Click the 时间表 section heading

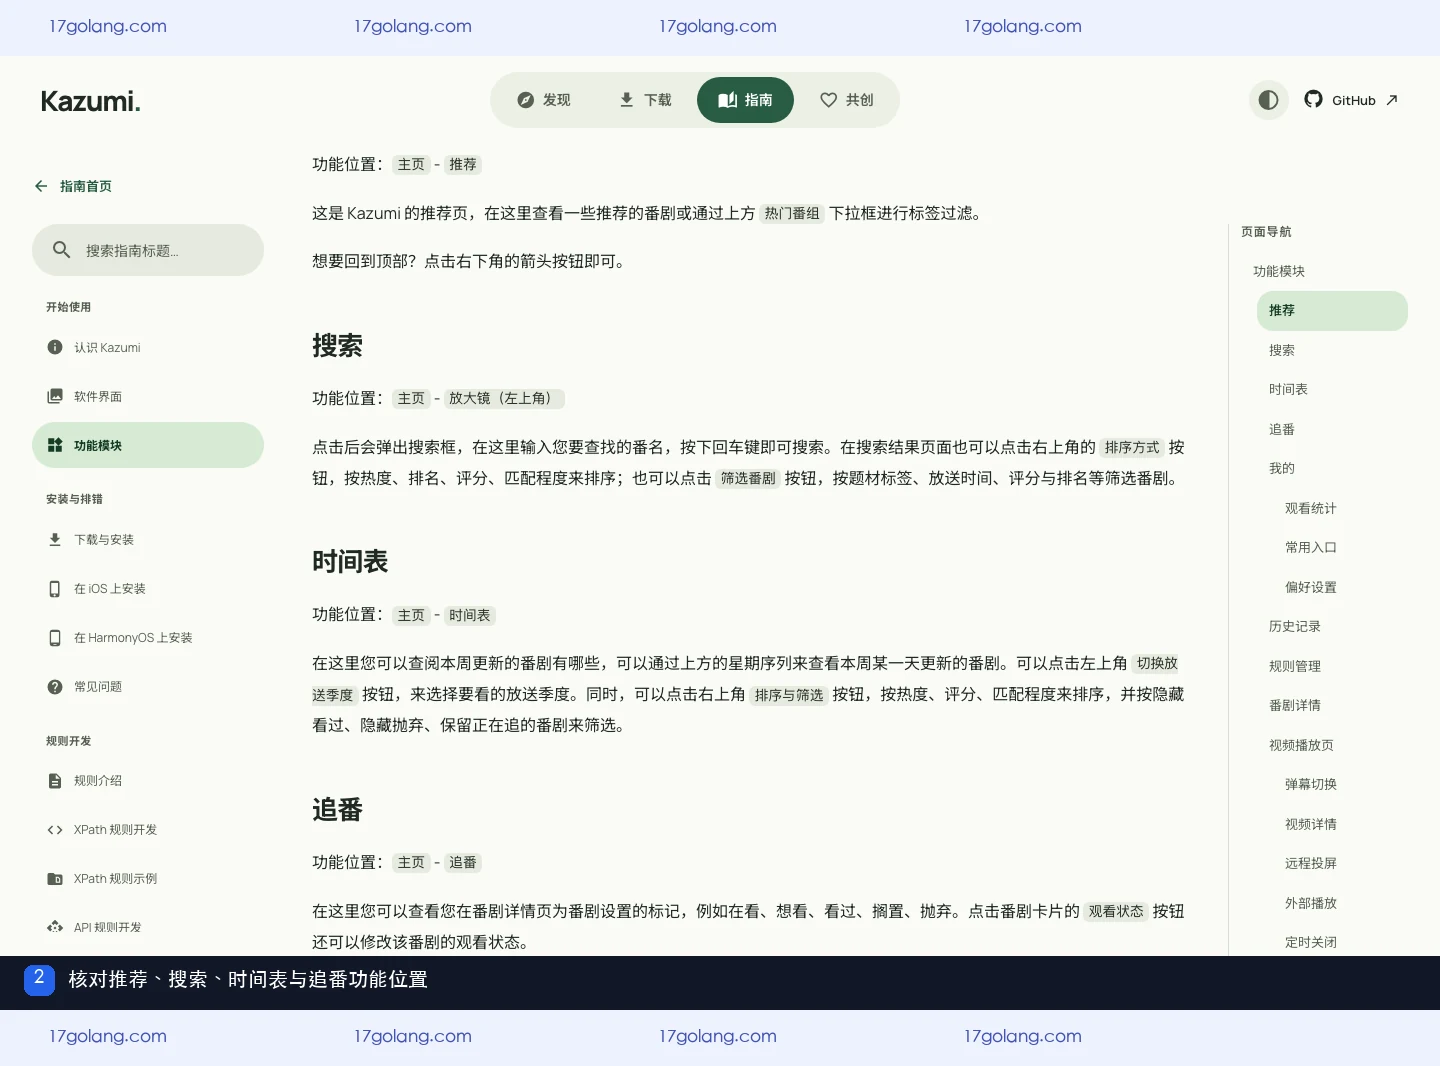pyautogui.click(x=350, y=562)
